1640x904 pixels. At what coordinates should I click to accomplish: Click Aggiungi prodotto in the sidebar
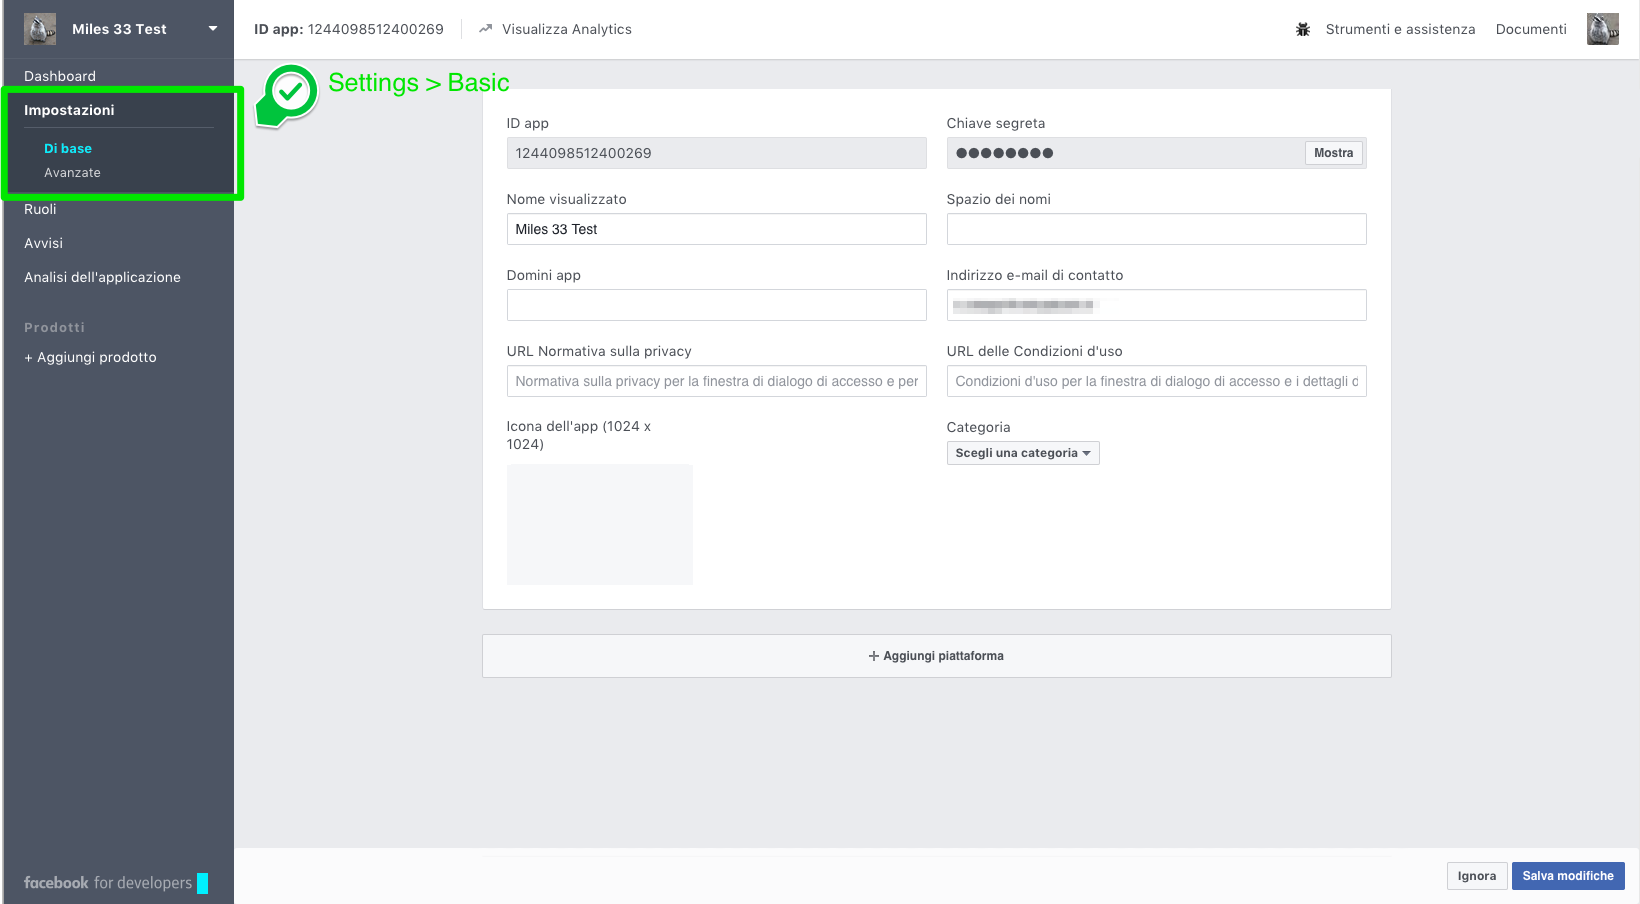tap(90, 357)
